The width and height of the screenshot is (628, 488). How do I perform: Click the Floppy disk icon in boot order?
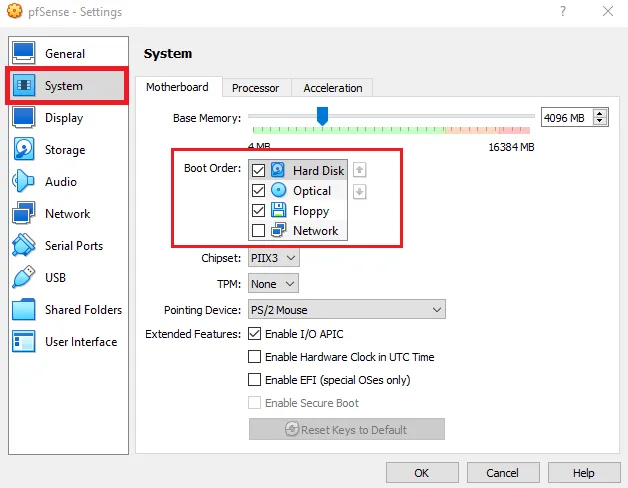(278, 210)
